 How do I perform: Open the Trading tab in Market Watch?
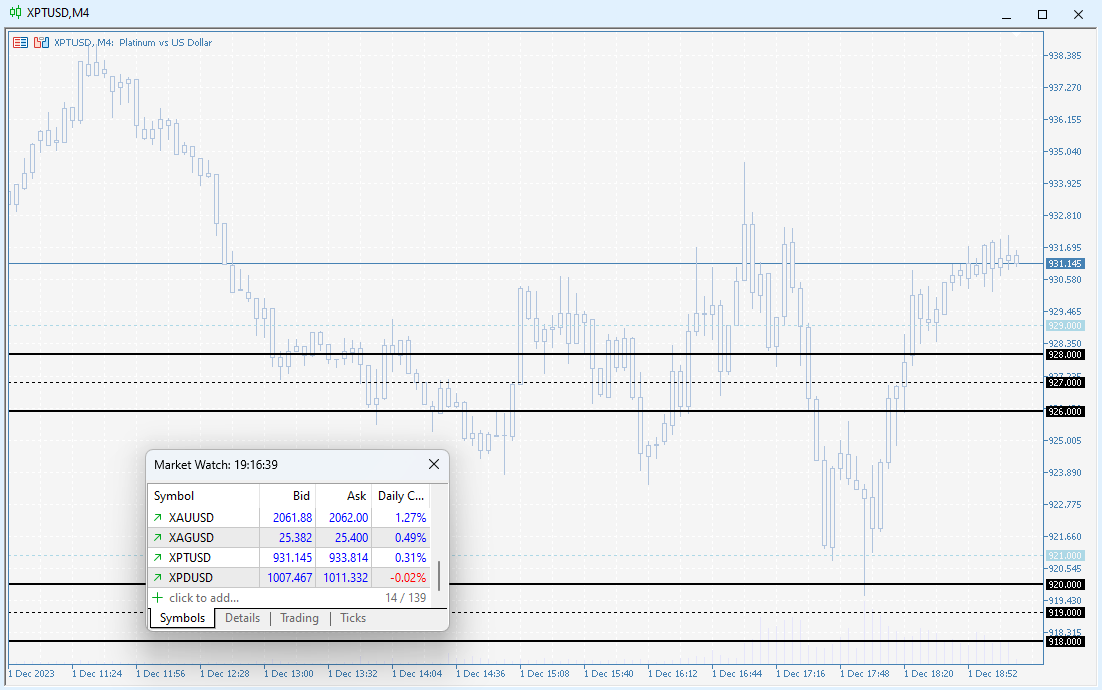299,618
